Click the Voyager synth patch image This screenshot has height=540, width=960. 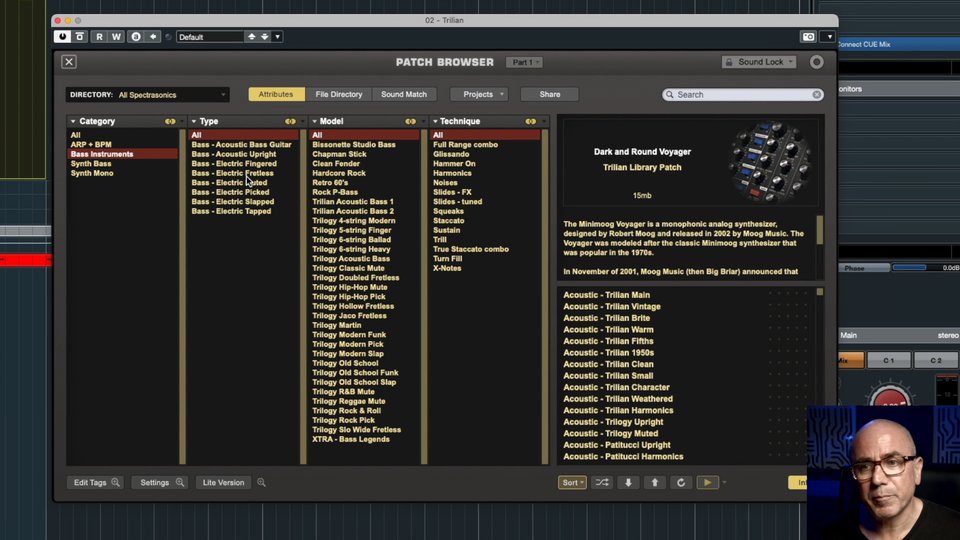[770, 162]
